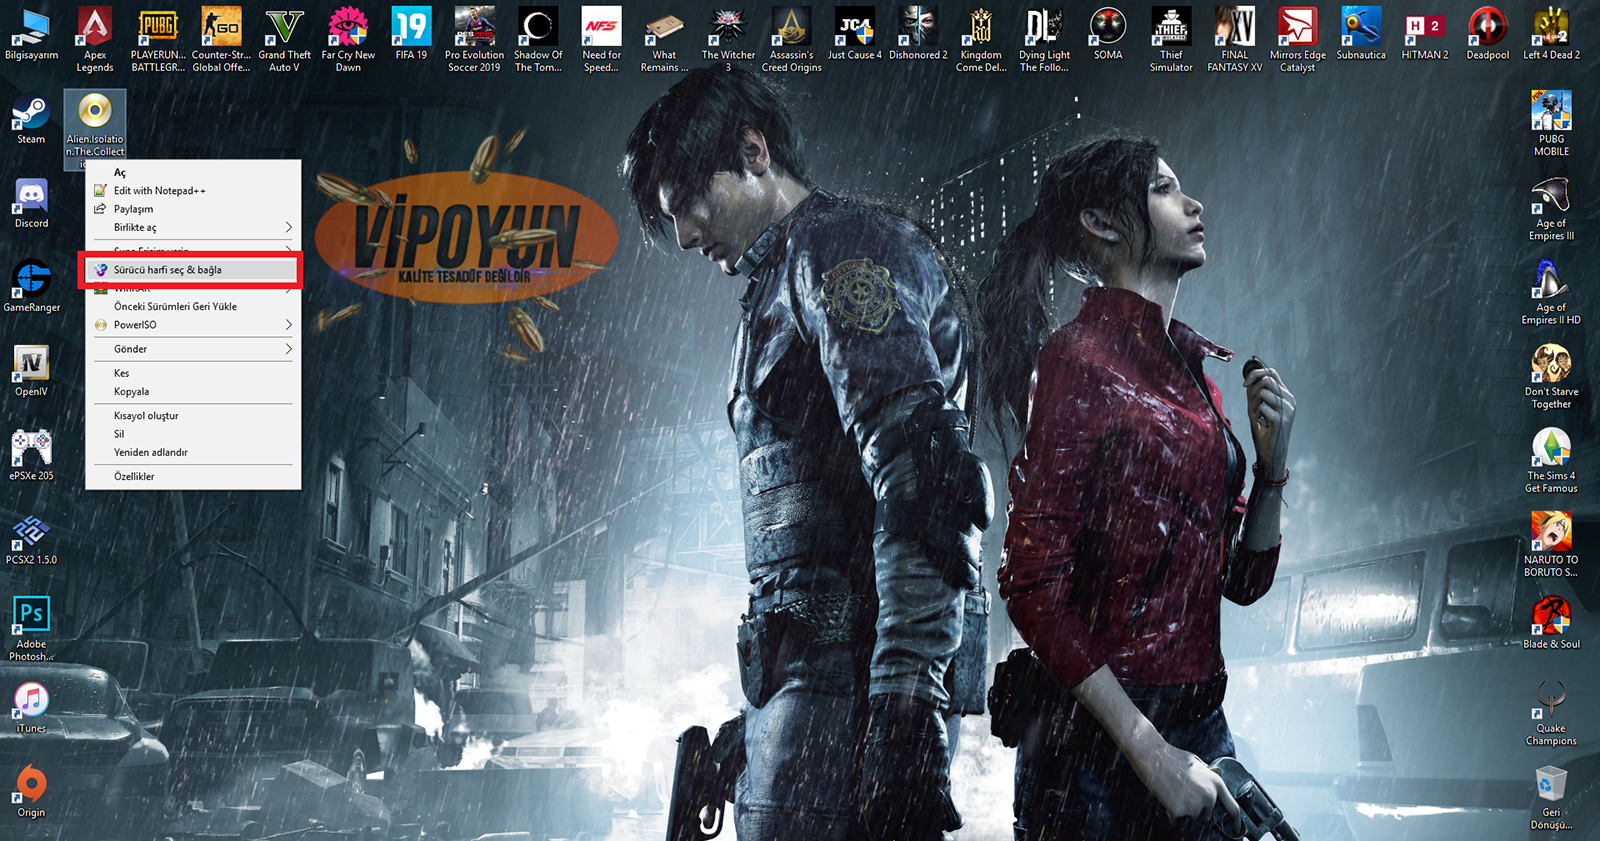Select the Just Cause 4 icon
Viewport: 1600px width, 841px height.
coord(855,35)
